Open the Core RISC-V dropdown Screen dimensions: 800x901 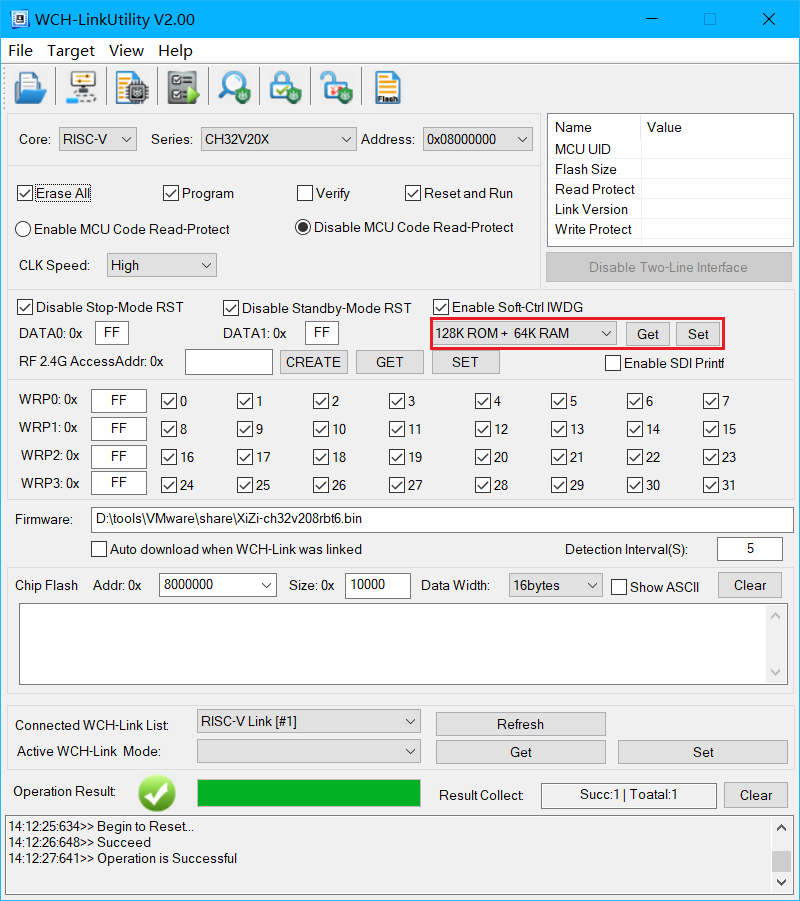[98, 139]
